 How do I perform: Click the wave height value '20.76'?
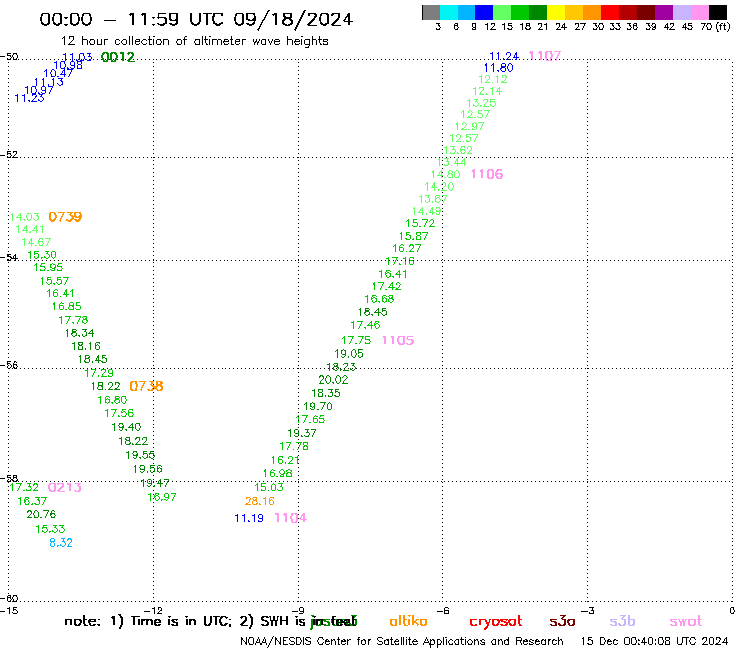point(41,515)
